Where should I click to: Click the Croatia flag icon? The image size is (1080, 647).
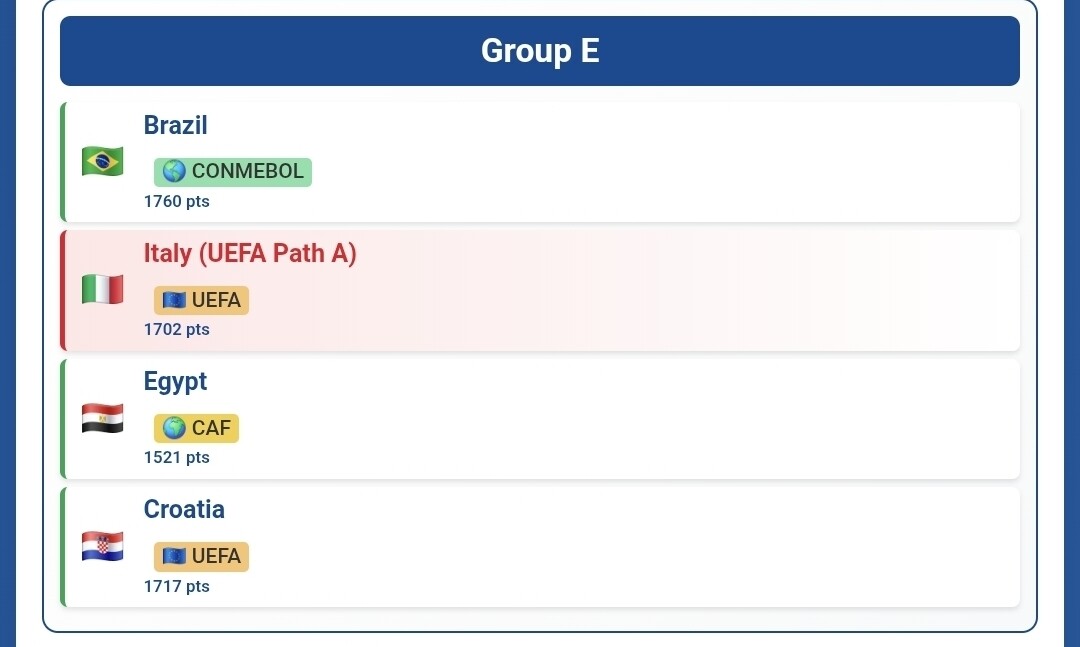[x=102, y=546]
